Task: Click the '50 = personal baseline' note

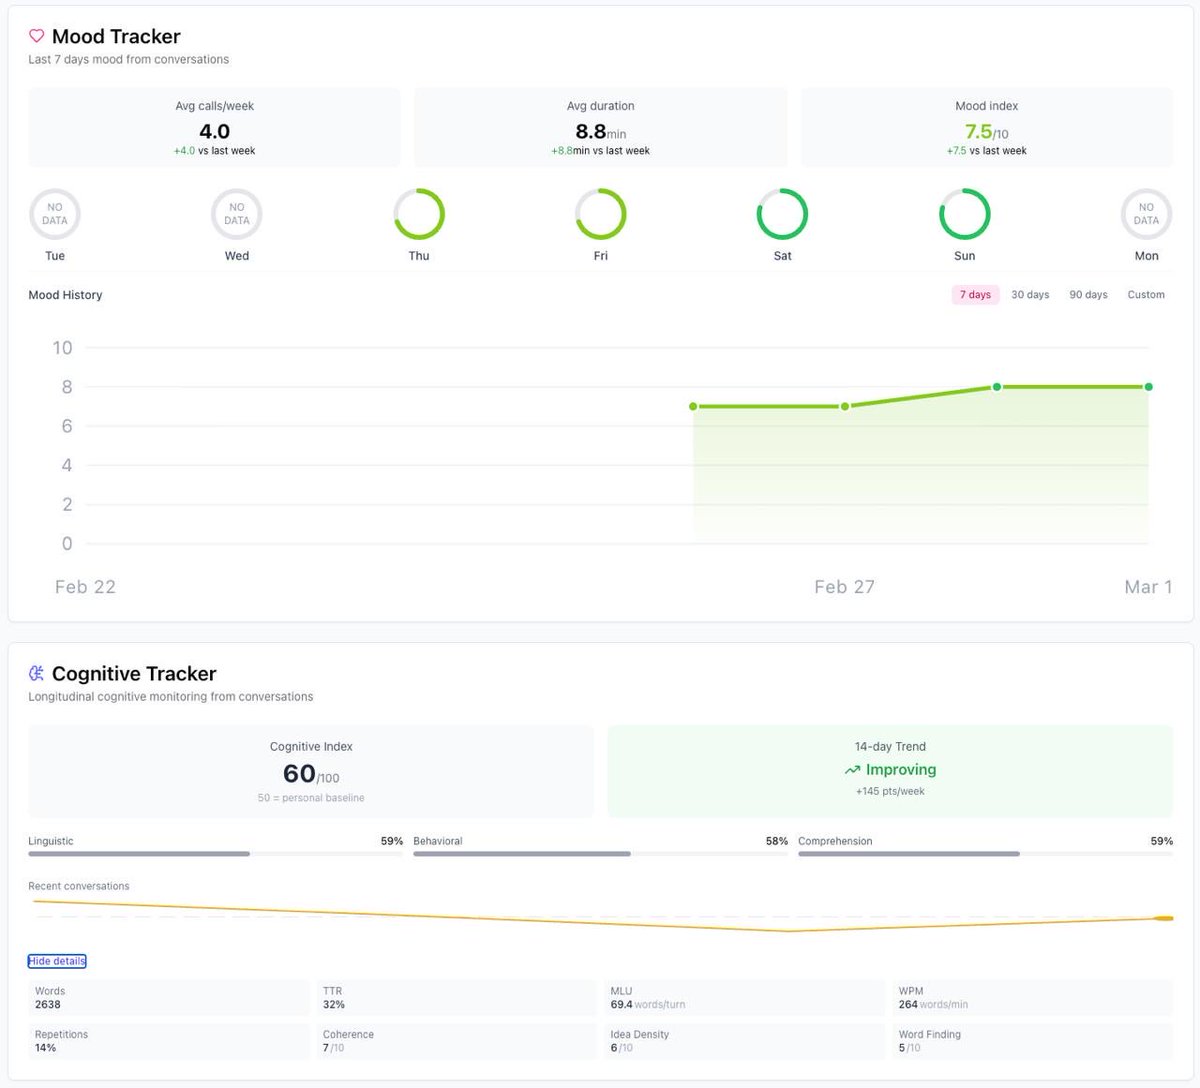Action: [x=311, y=798]
